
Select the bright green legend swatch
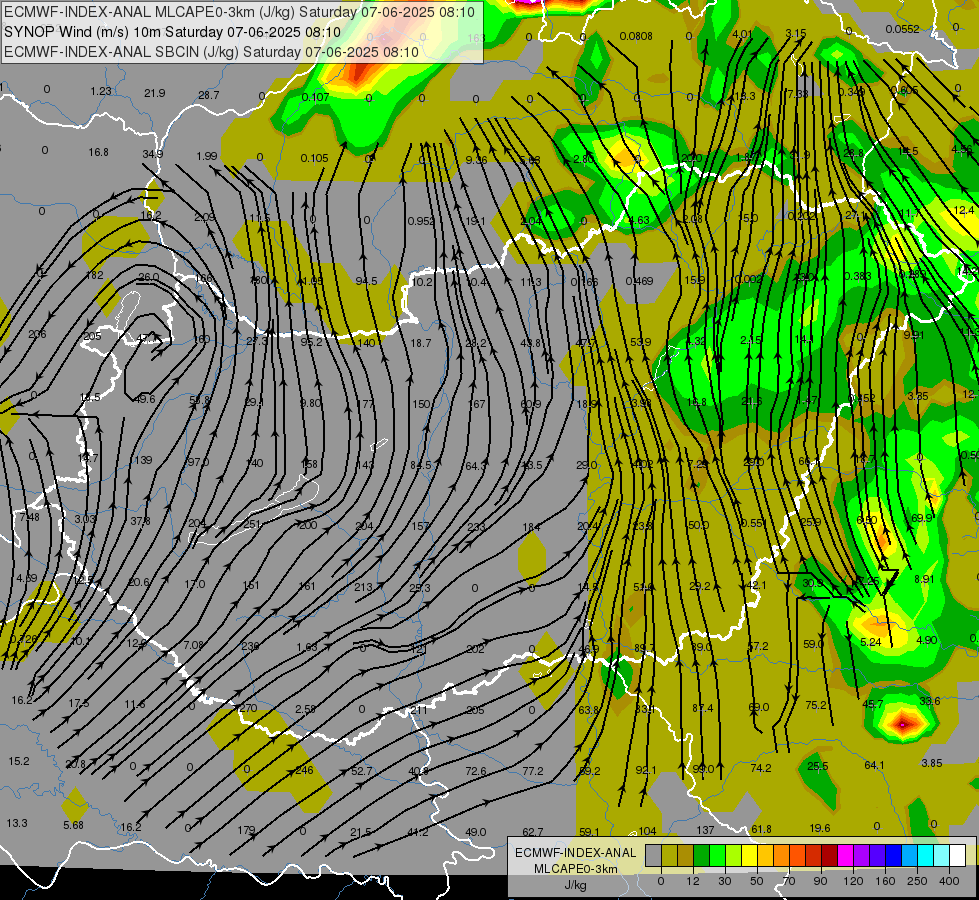pos(718,855)
